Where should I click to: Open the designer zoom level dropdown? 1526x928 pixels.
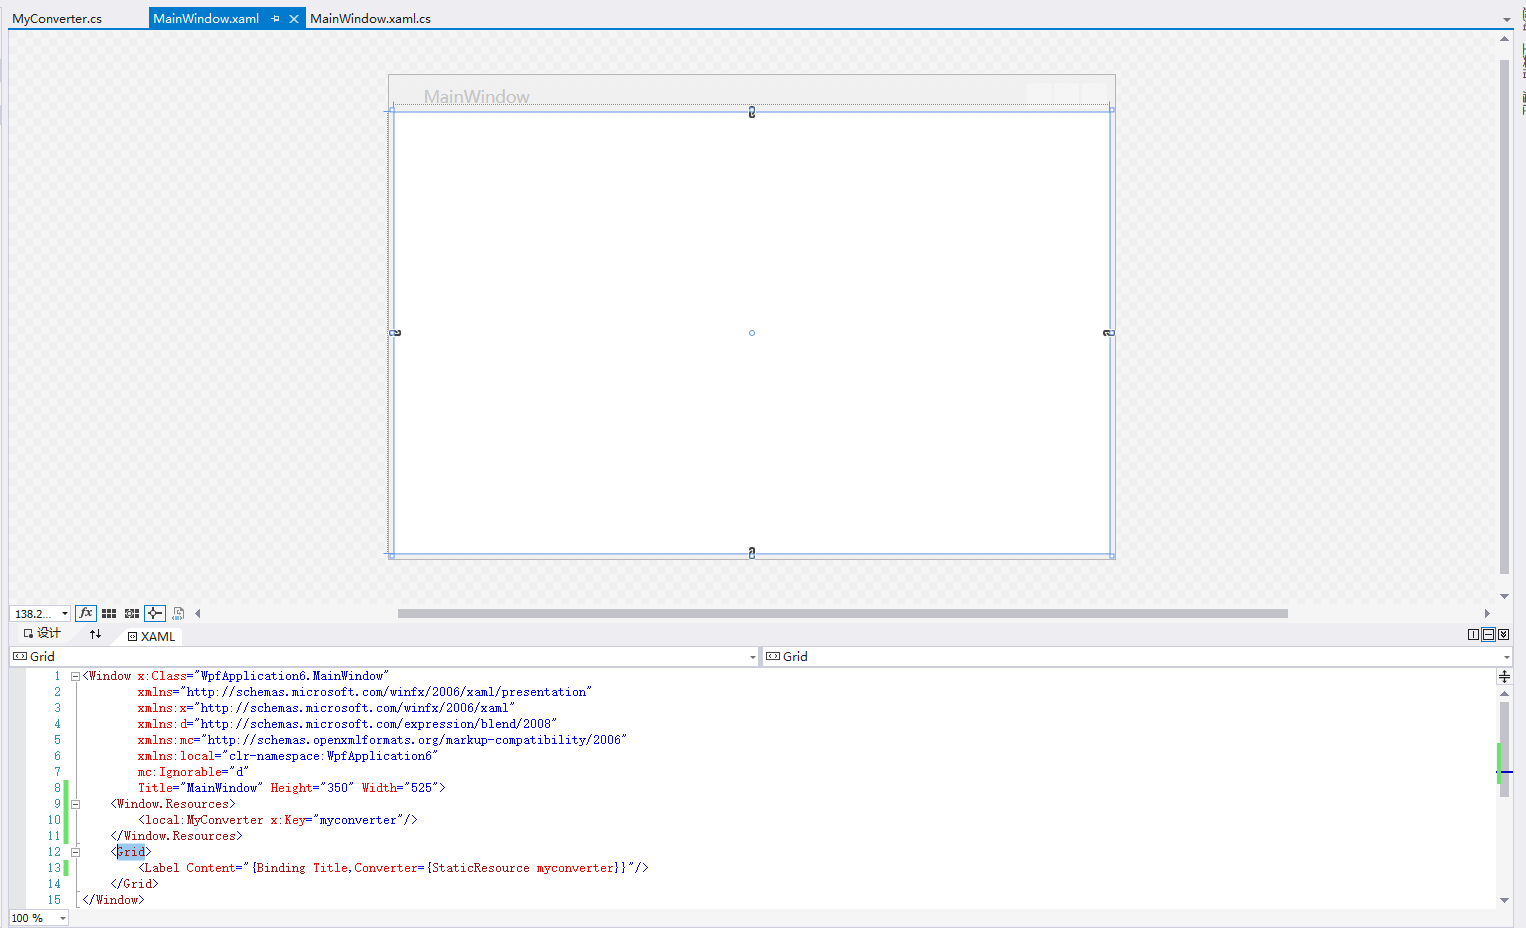(65, 614)
